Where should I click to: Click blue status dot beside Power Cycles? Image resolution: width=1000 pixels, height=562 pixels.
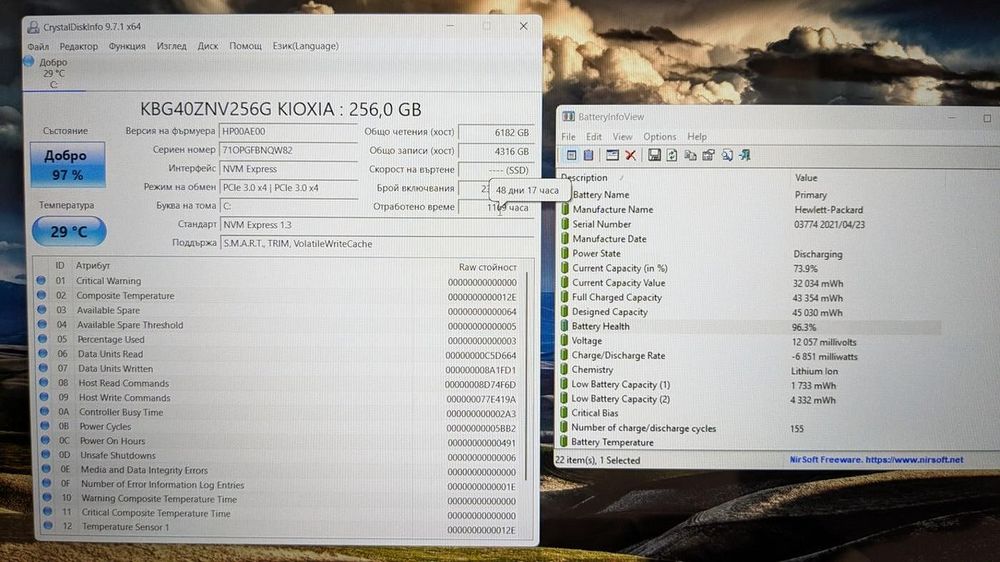click(x=45, y=426)
